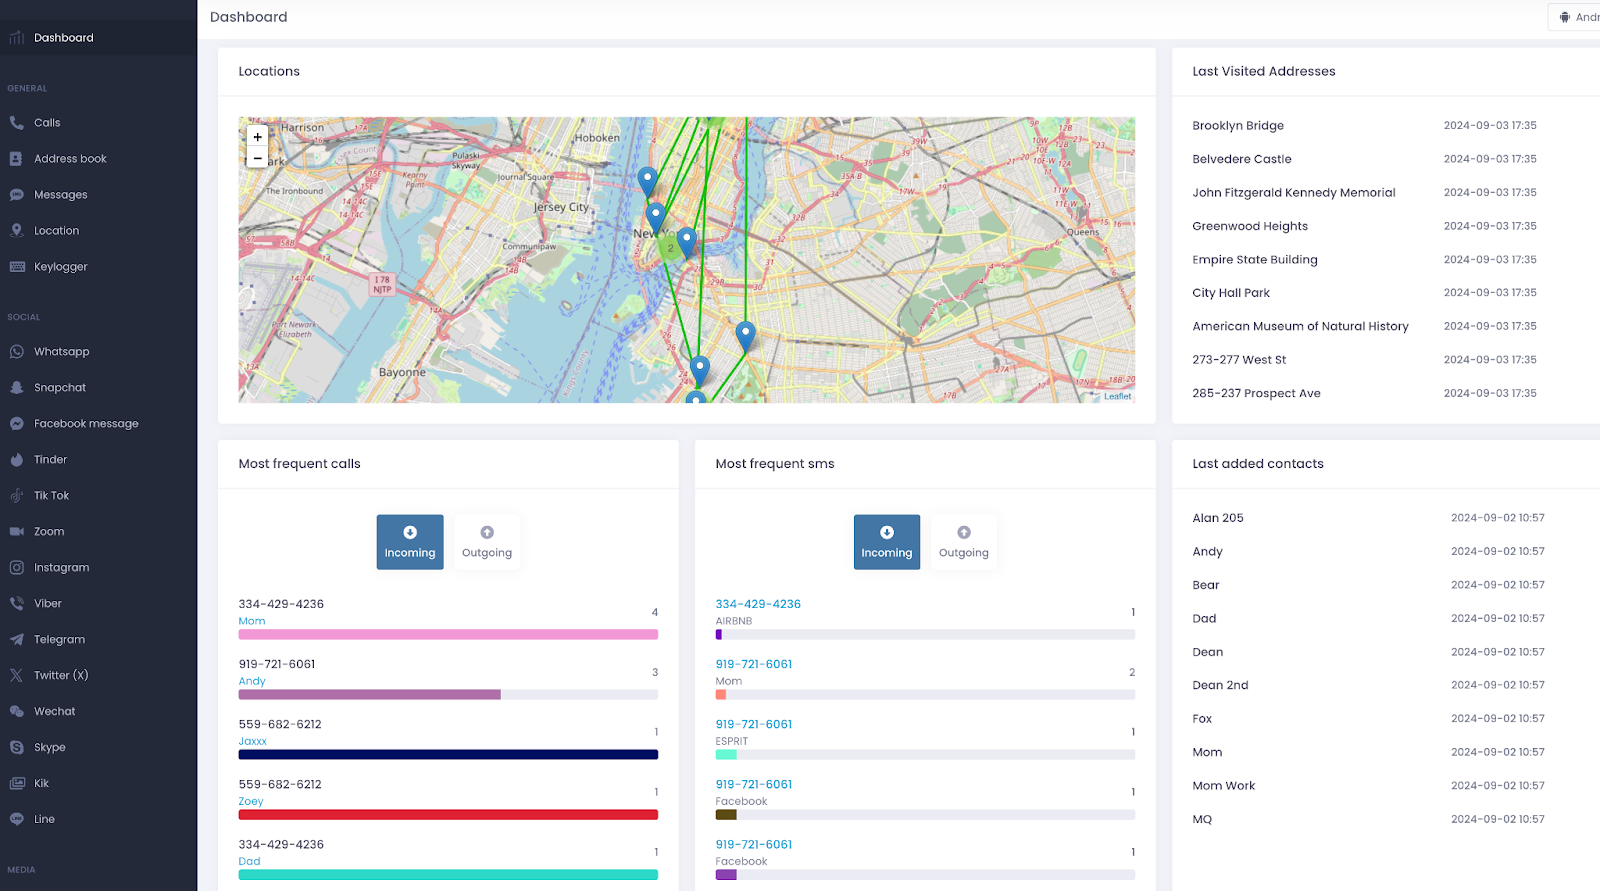Viewport: 1600px width, 891px height.
Task: Open Dashboard menu item label
Action: [x=64, y=38]
